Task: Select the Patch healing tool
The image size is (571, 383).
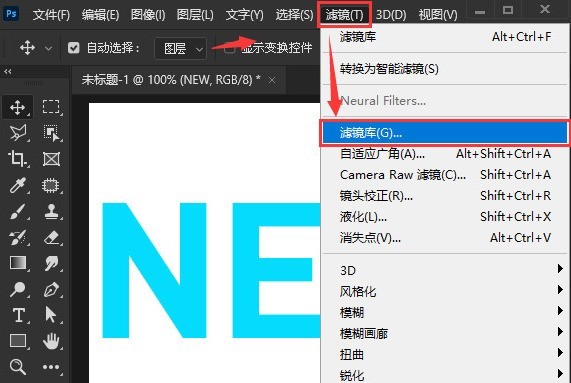Action: click(51, 185)
